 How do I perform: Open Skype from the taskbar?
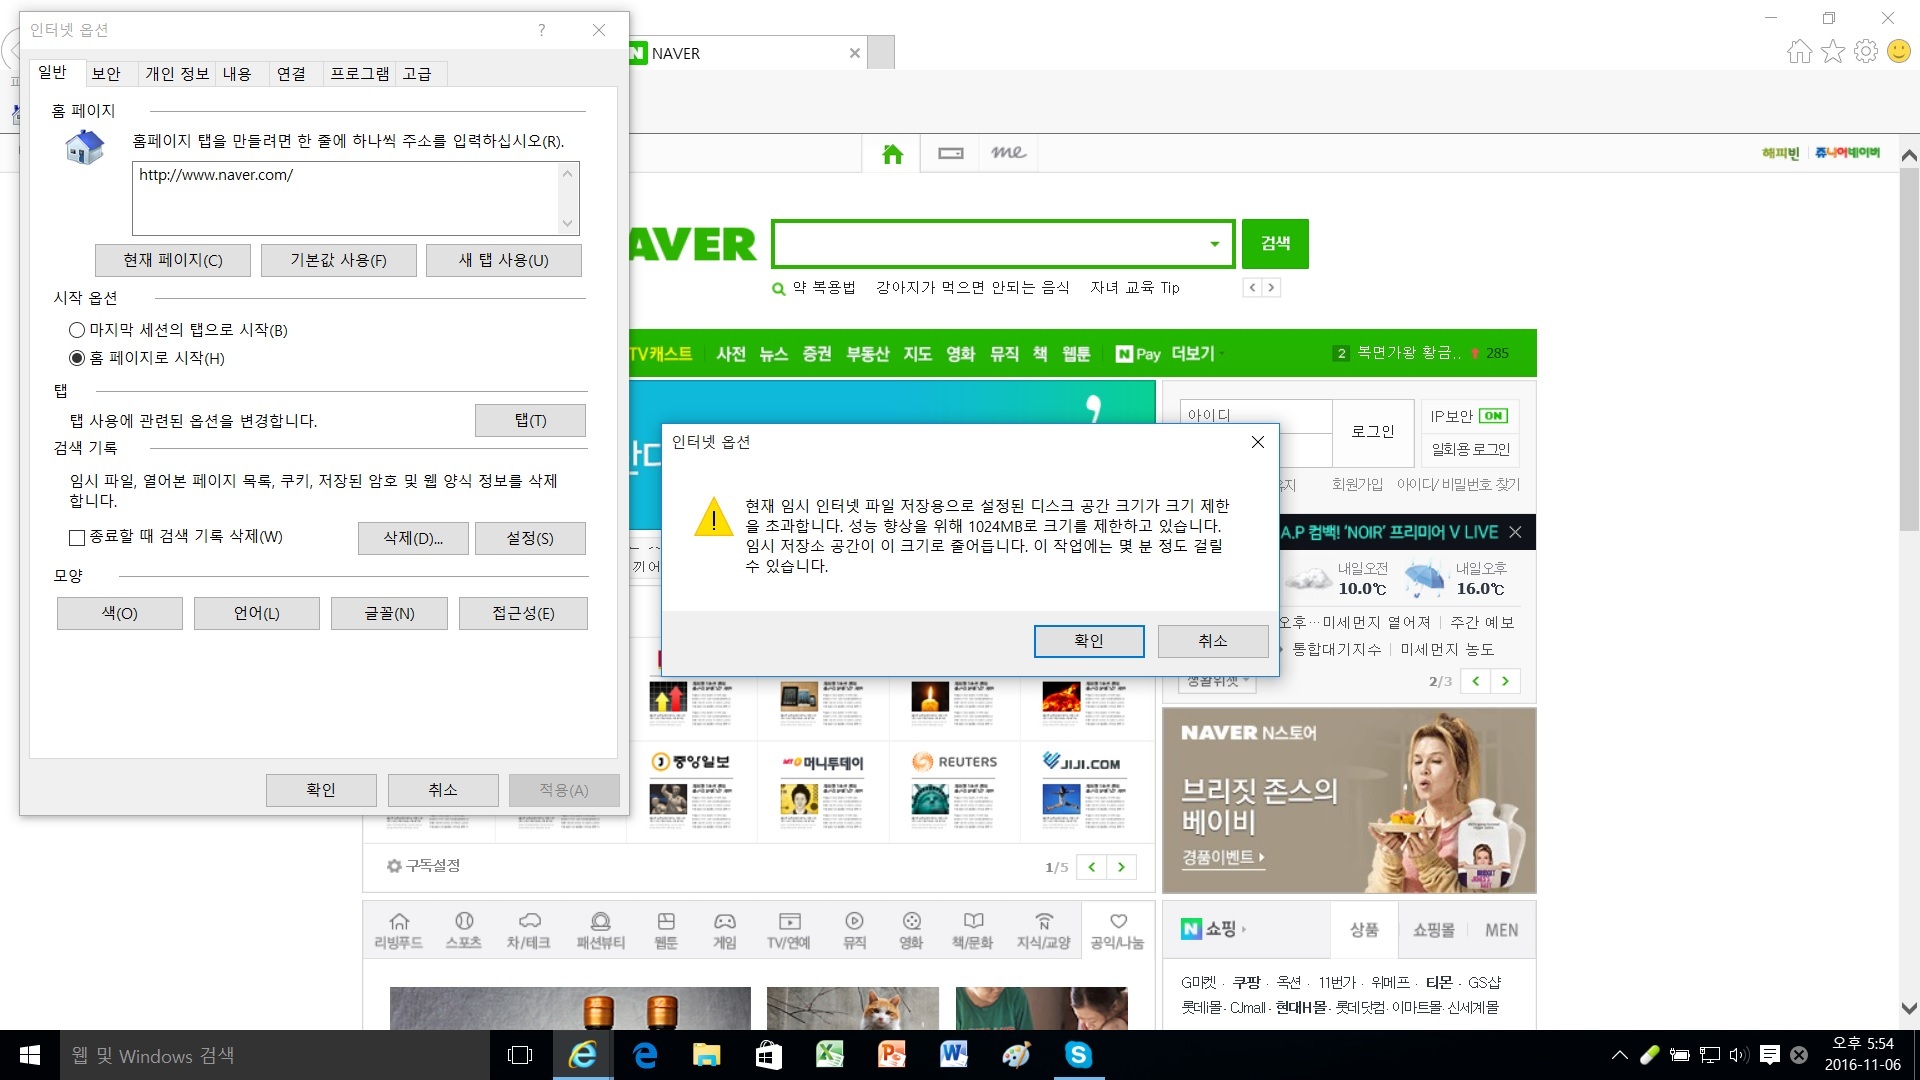[1078, 1055]
